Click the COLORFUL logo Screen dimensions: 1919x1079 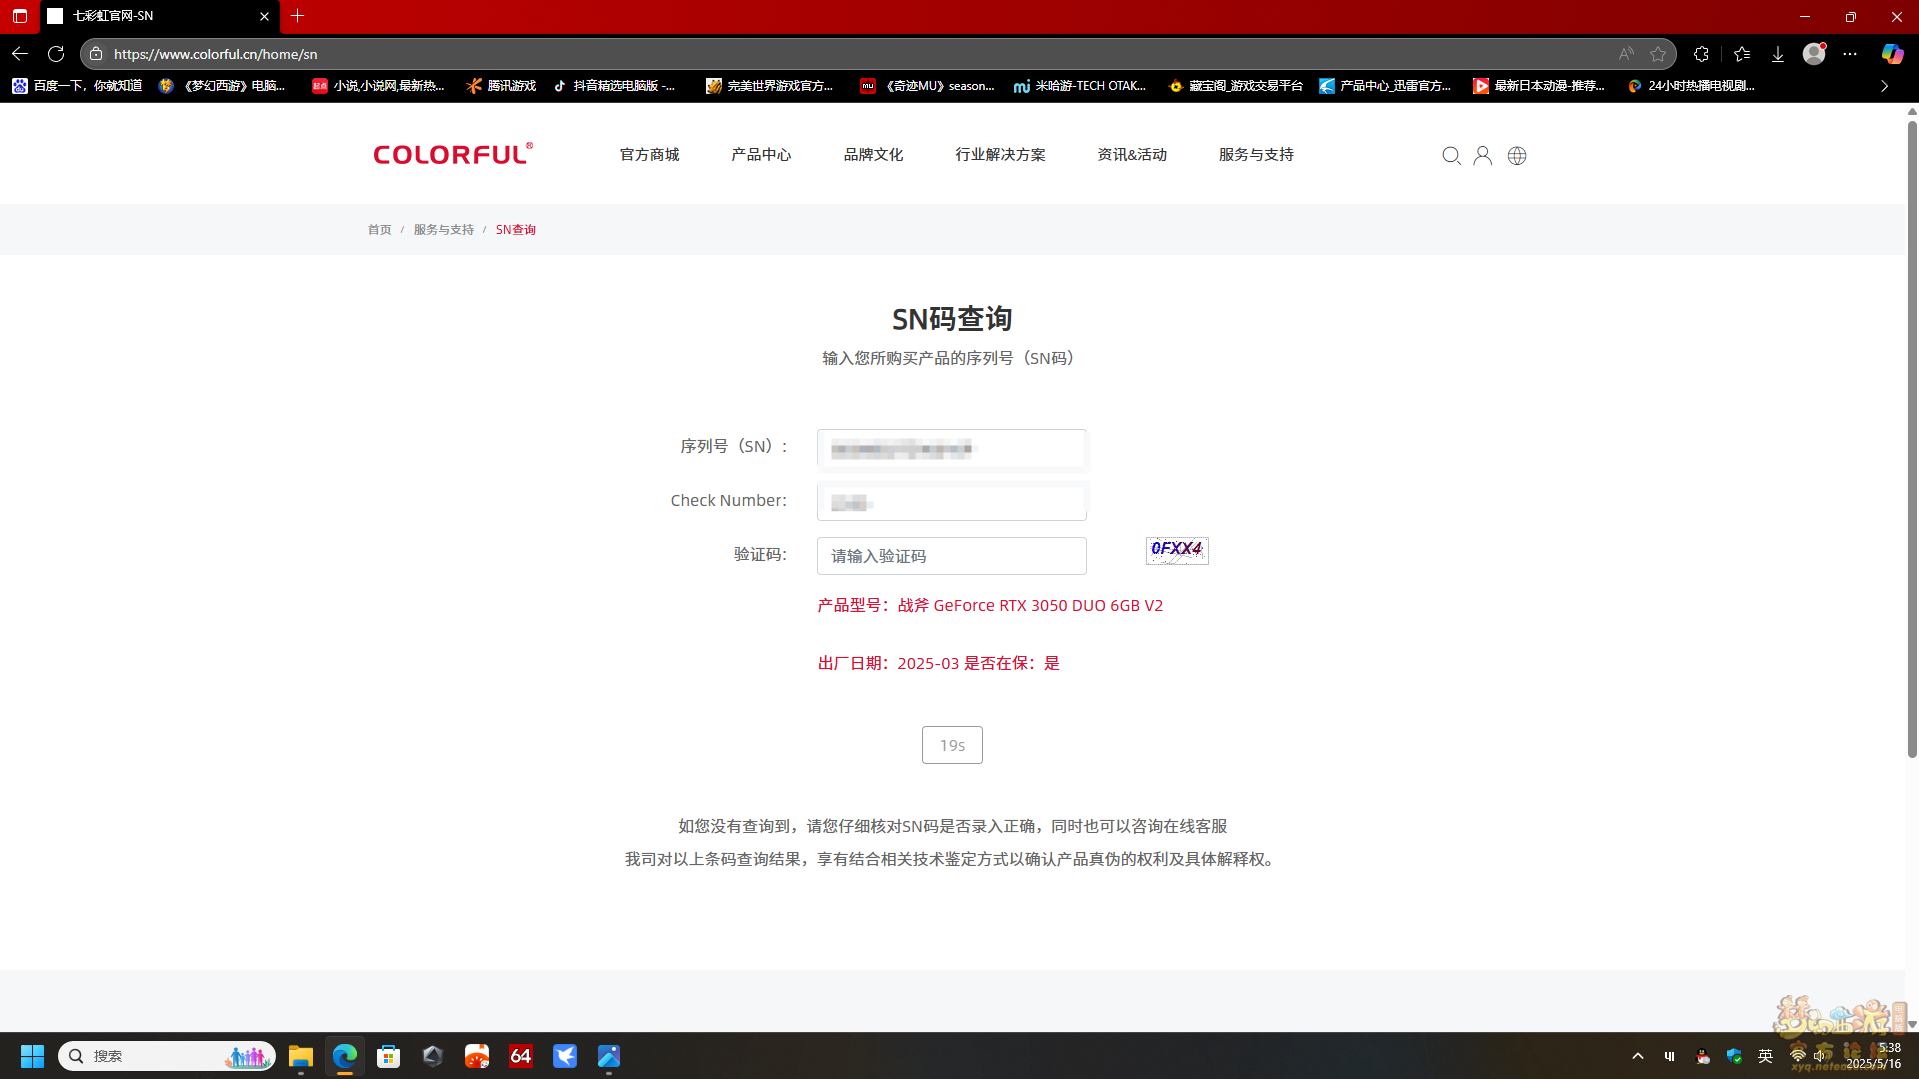(x=453, y=154)
